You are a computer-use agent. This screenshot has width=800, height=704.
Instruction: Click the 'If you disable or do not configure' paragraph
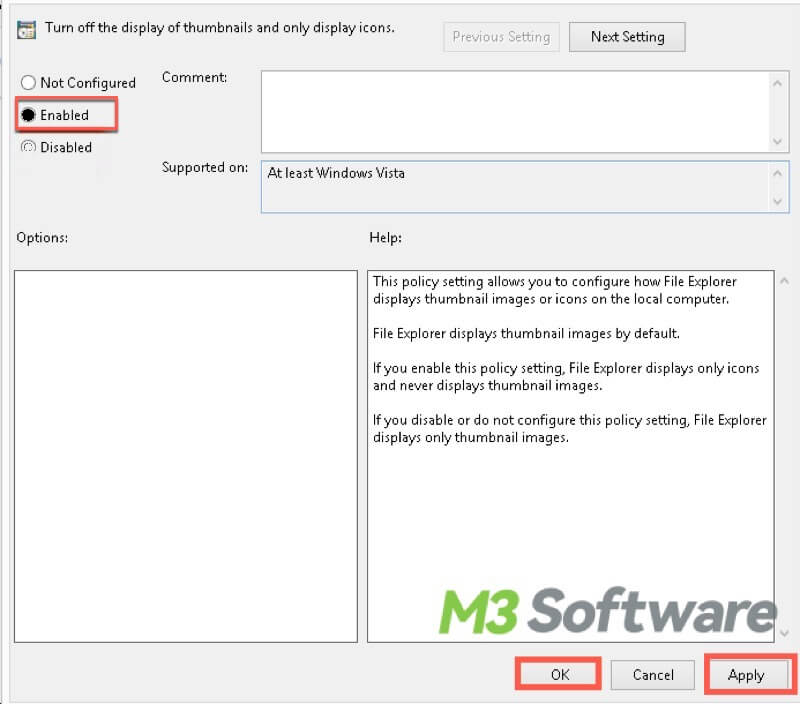click(x=569, y=429)
